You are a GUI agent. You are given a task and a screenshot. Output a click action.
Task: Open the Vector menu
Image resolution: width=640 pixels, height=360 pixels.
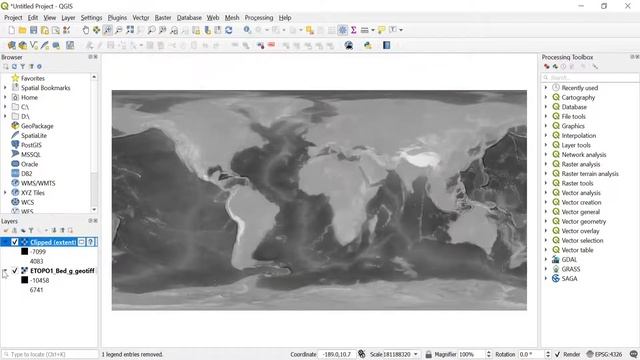[x=140, y=18]
